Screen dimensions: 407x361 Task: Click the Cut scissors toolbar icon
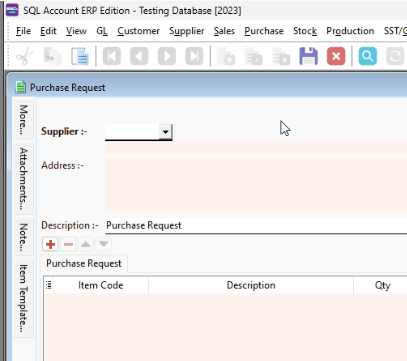point(25,56)
